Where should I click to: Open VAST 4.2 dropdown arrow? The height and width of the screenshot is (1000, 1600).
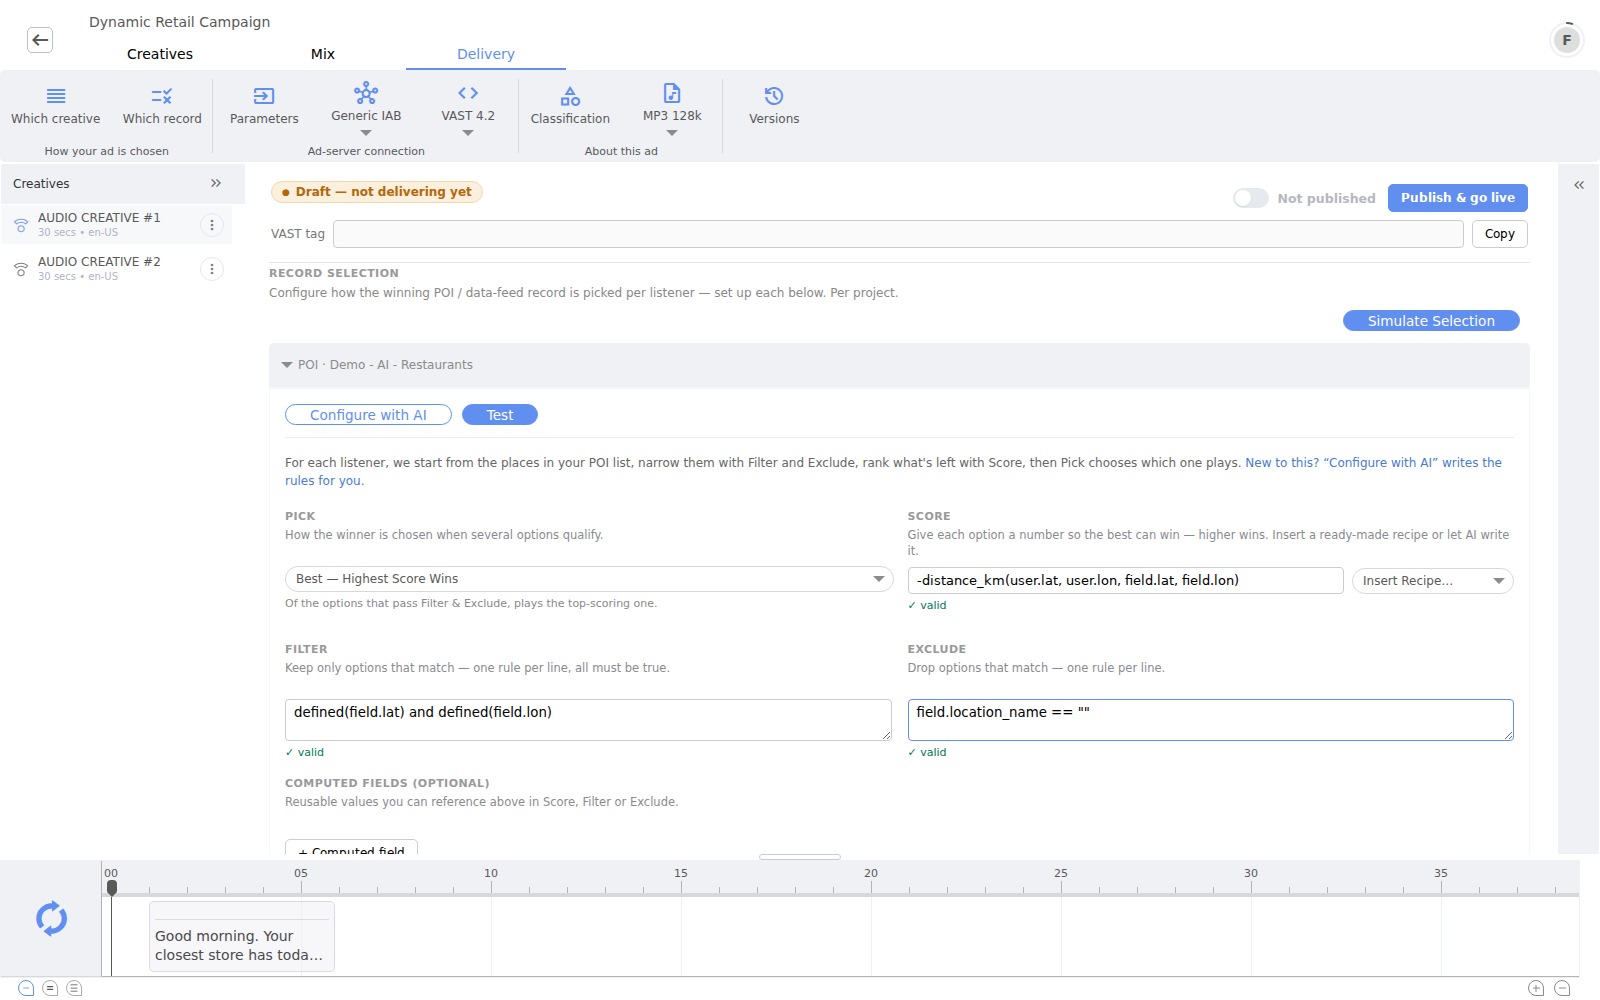coord(468,133)
